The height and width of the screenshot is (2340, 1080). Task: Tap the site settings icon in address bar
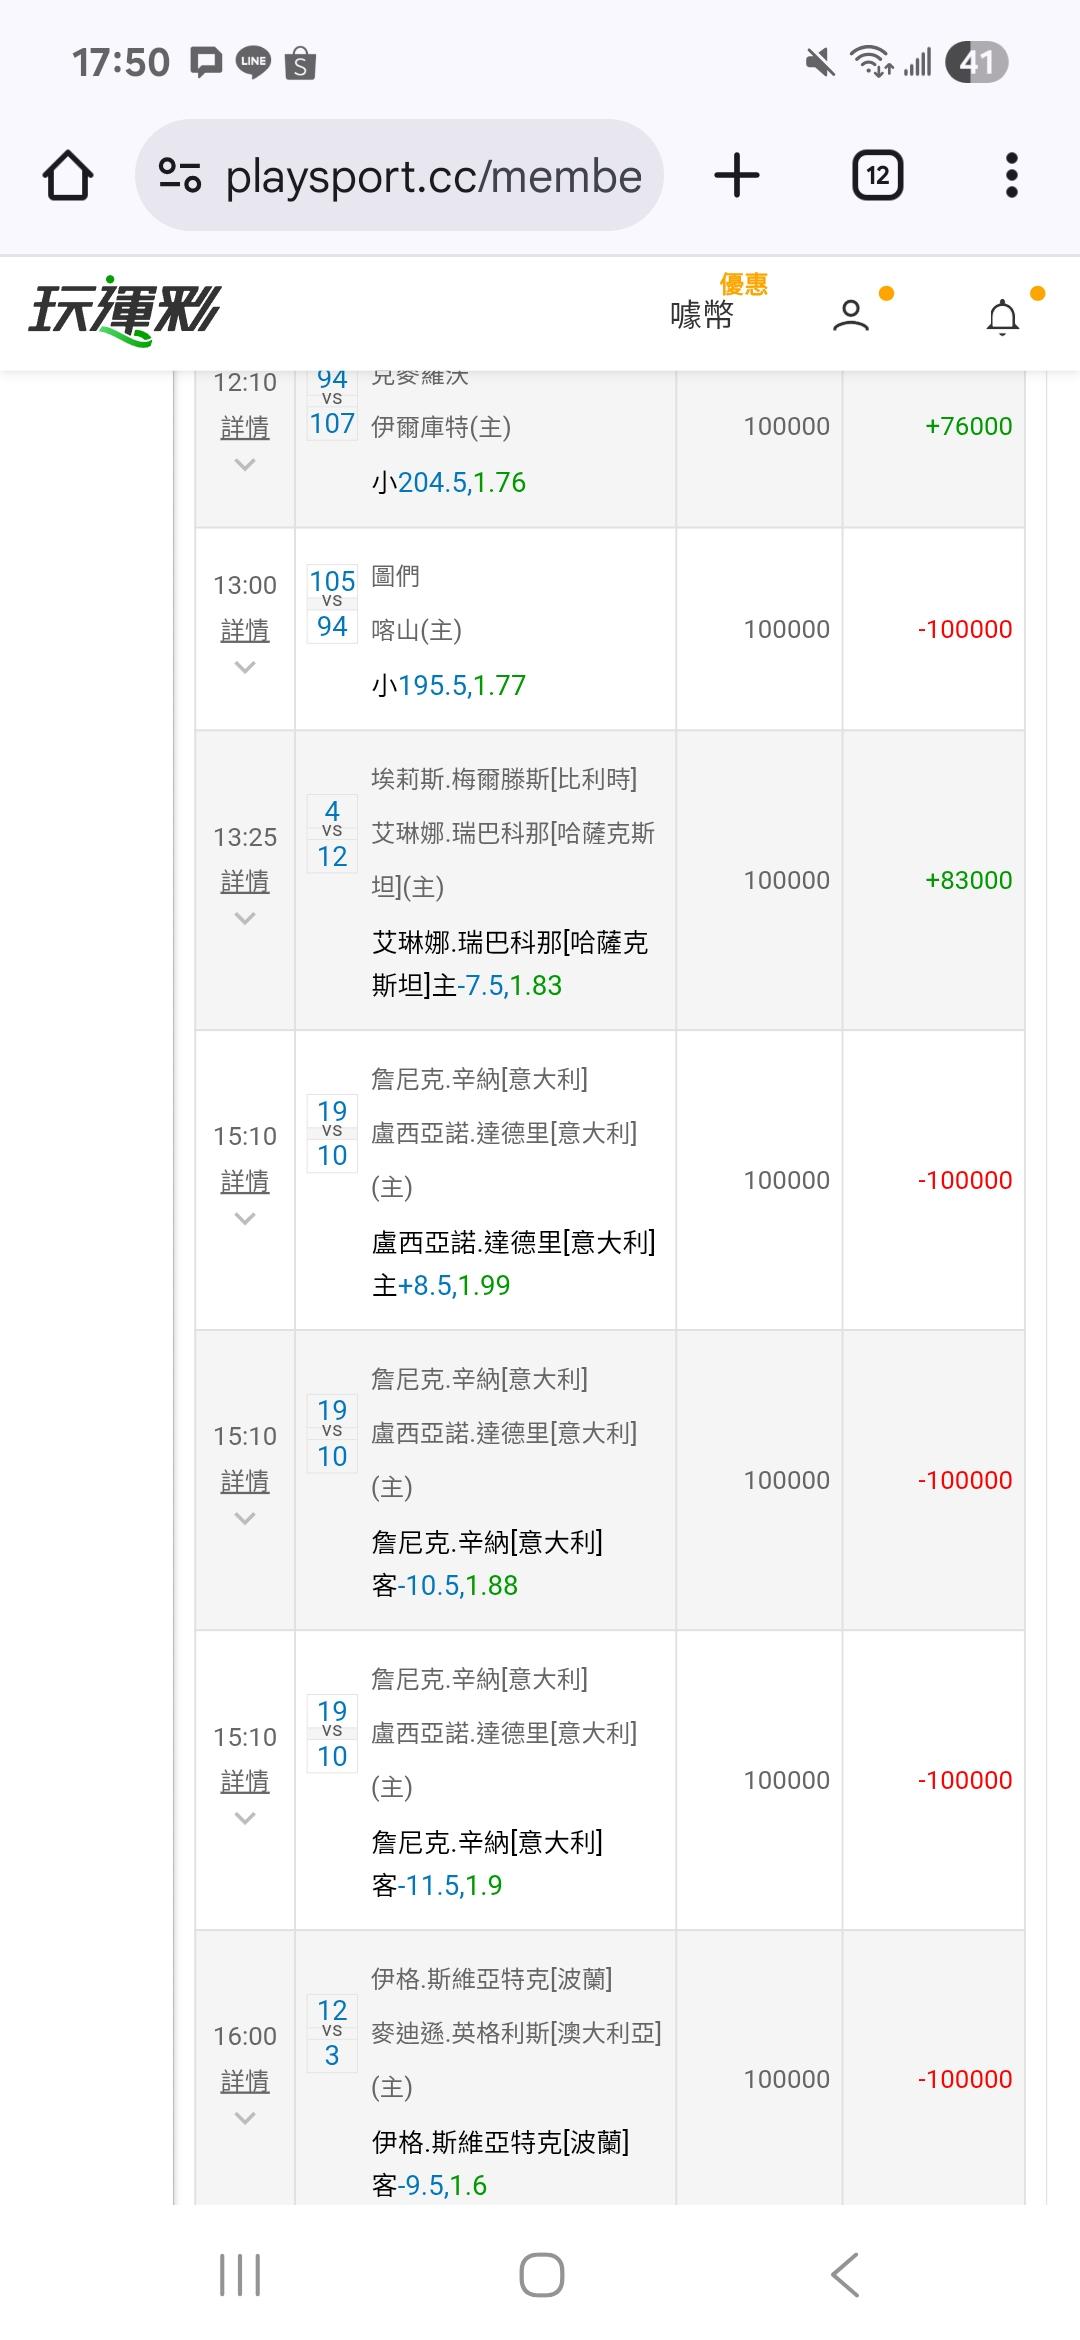(180, 176)
